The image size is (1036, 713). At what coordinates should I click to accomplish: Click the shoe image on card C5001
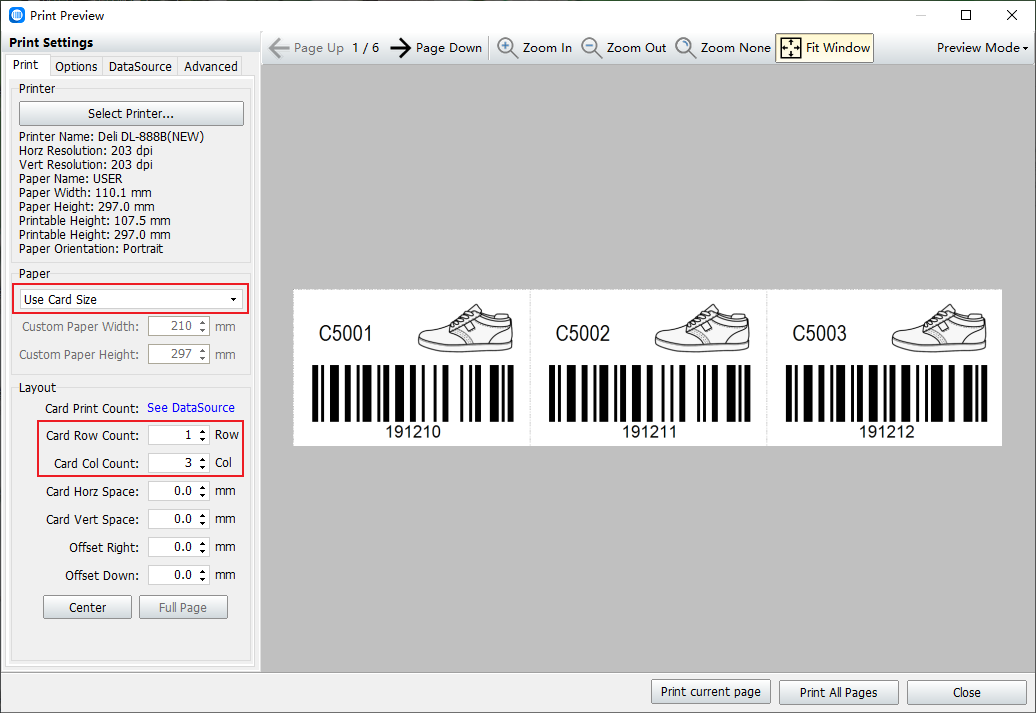point(465,328)
